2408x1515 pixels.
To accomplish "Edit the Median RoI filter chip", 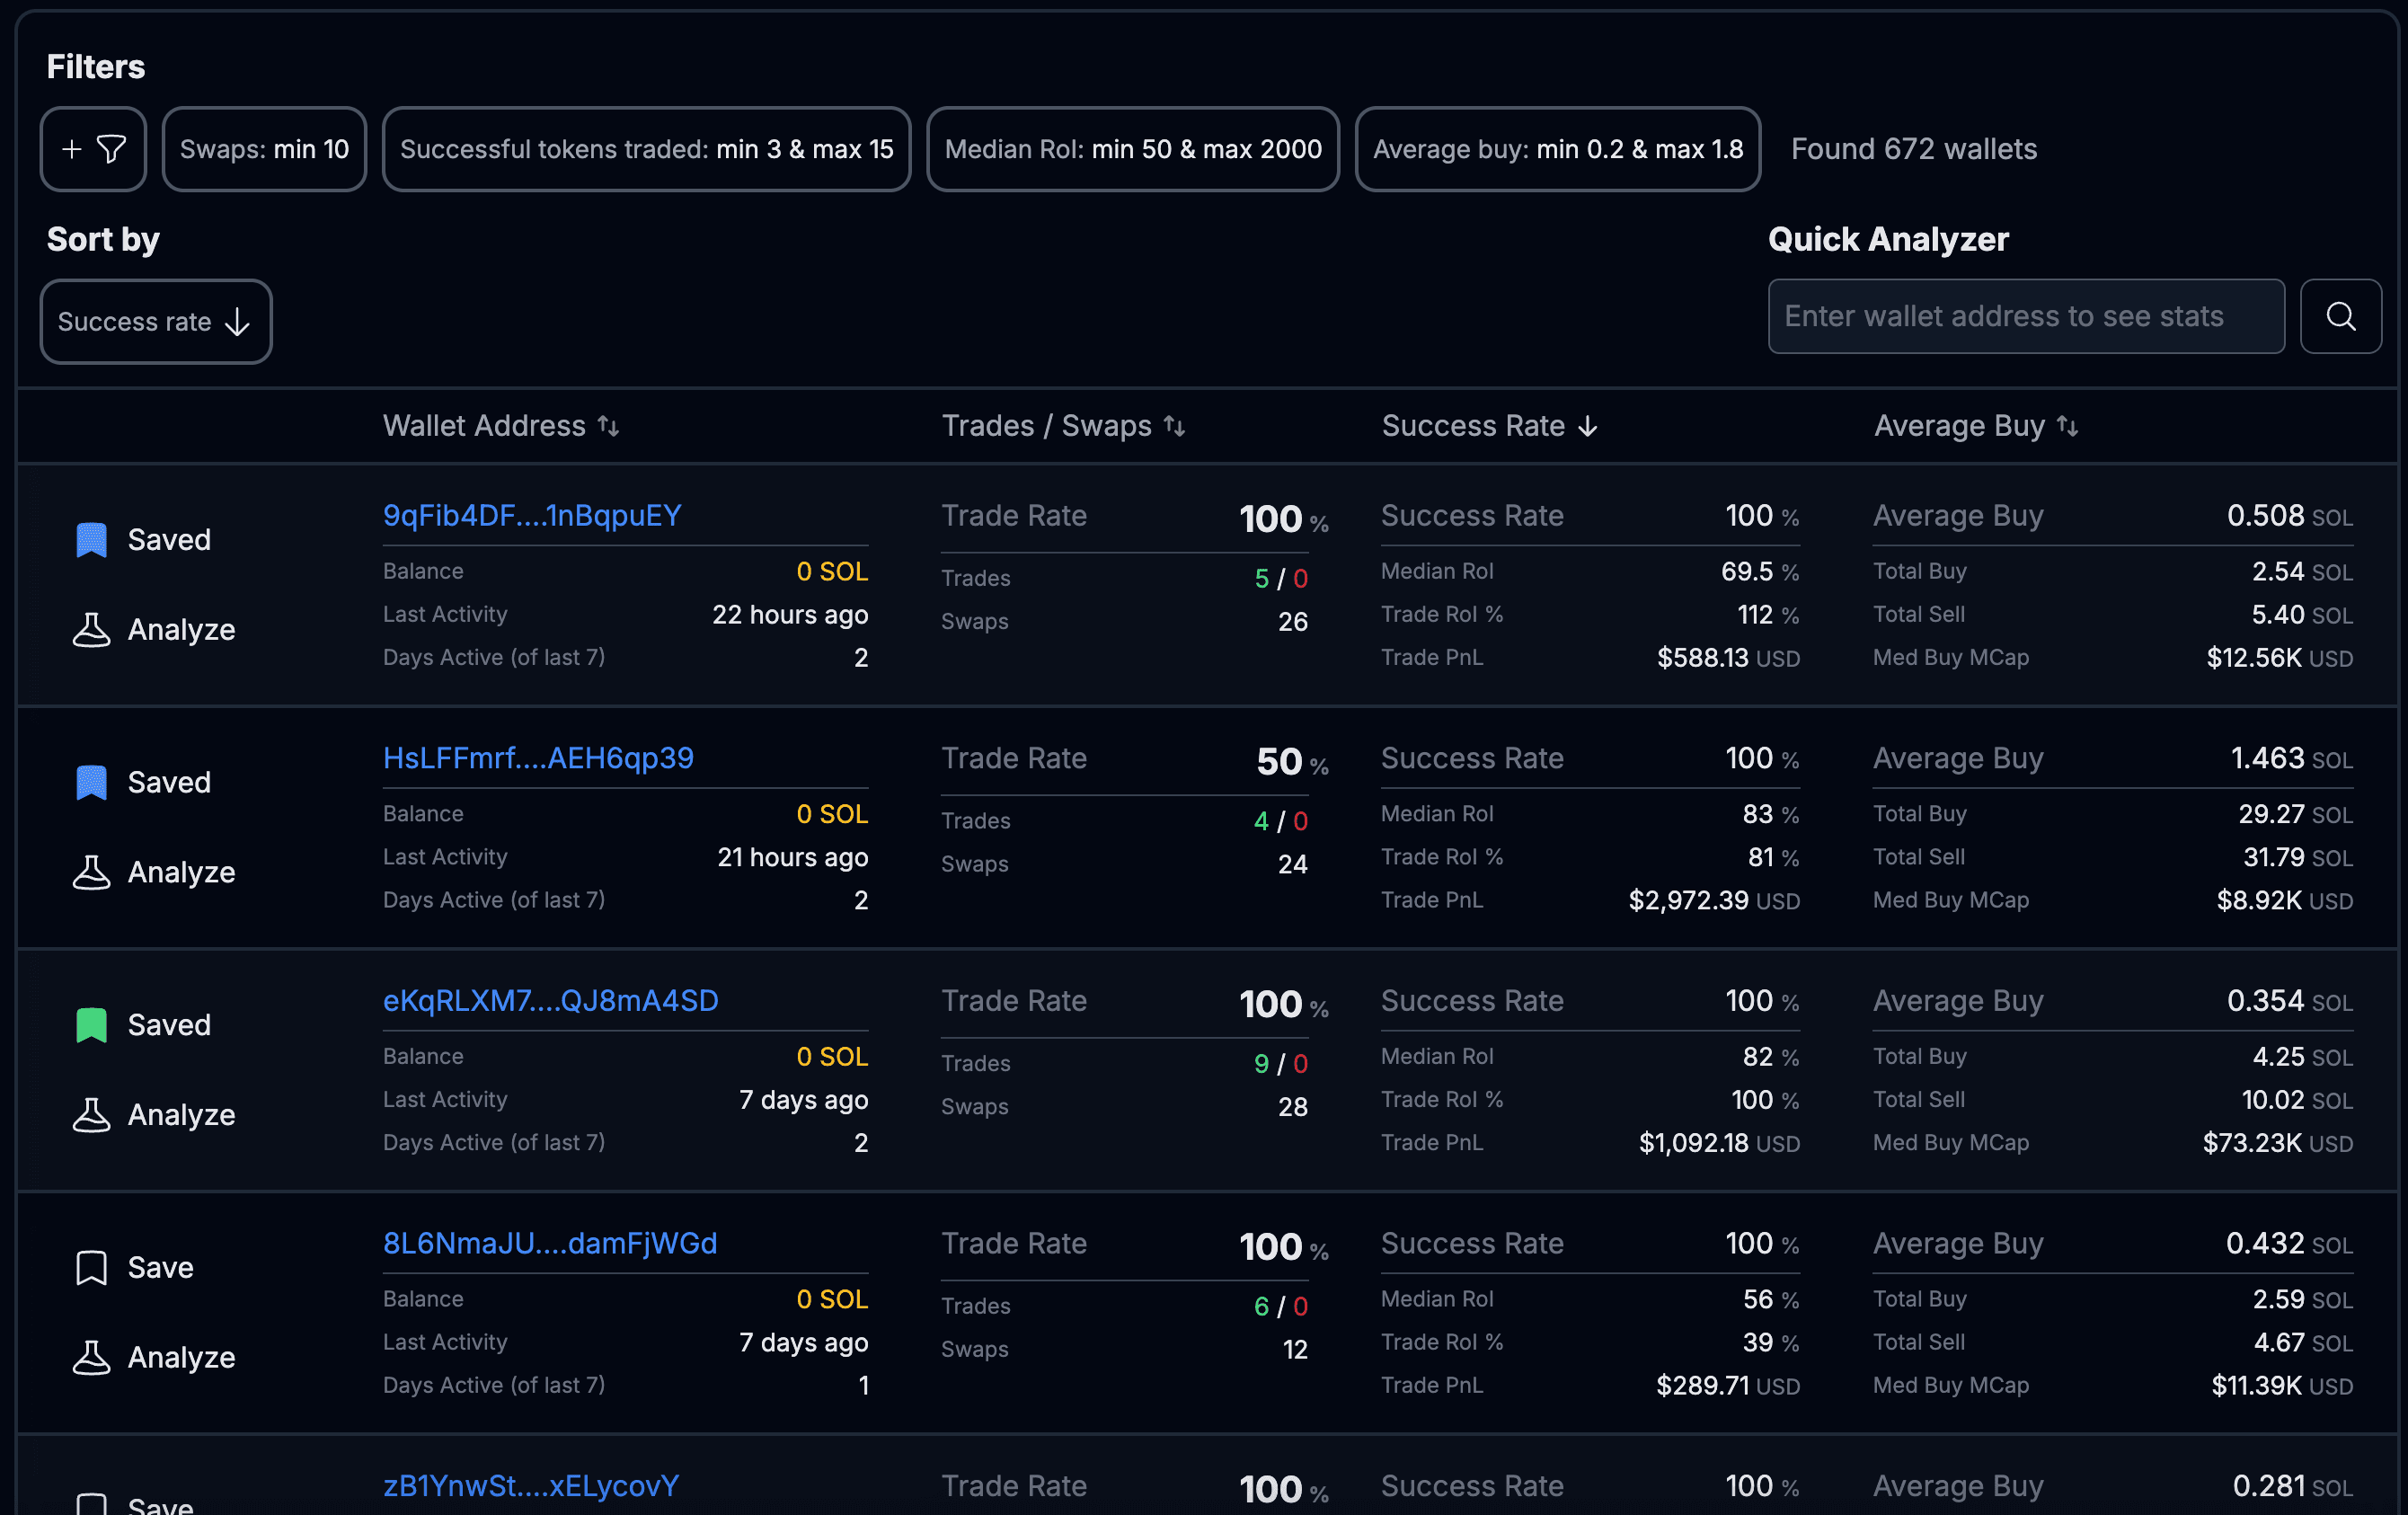I will point(1132,149).
